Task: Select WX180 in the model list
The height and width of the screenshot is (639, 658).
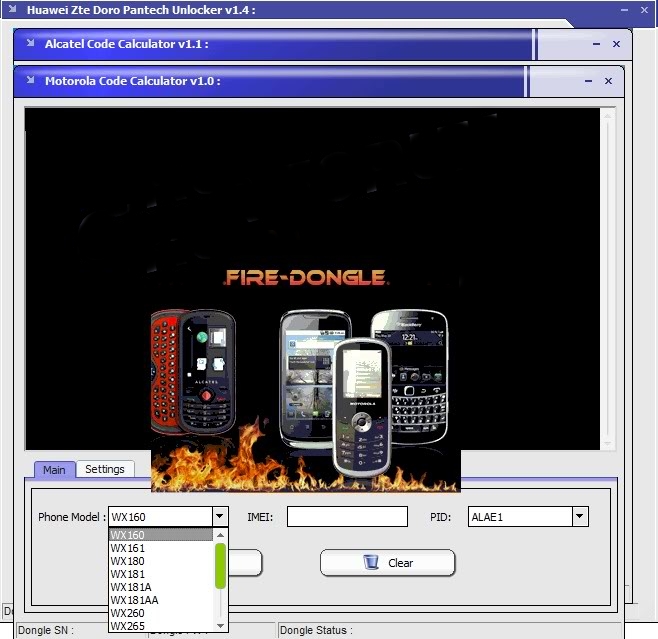Action: tap(161, 561)
